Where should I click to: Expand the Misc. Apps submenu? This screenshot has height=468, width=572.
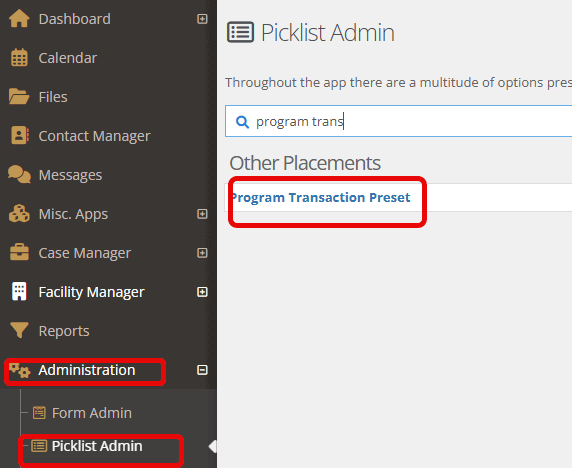[x=202, y=214]
